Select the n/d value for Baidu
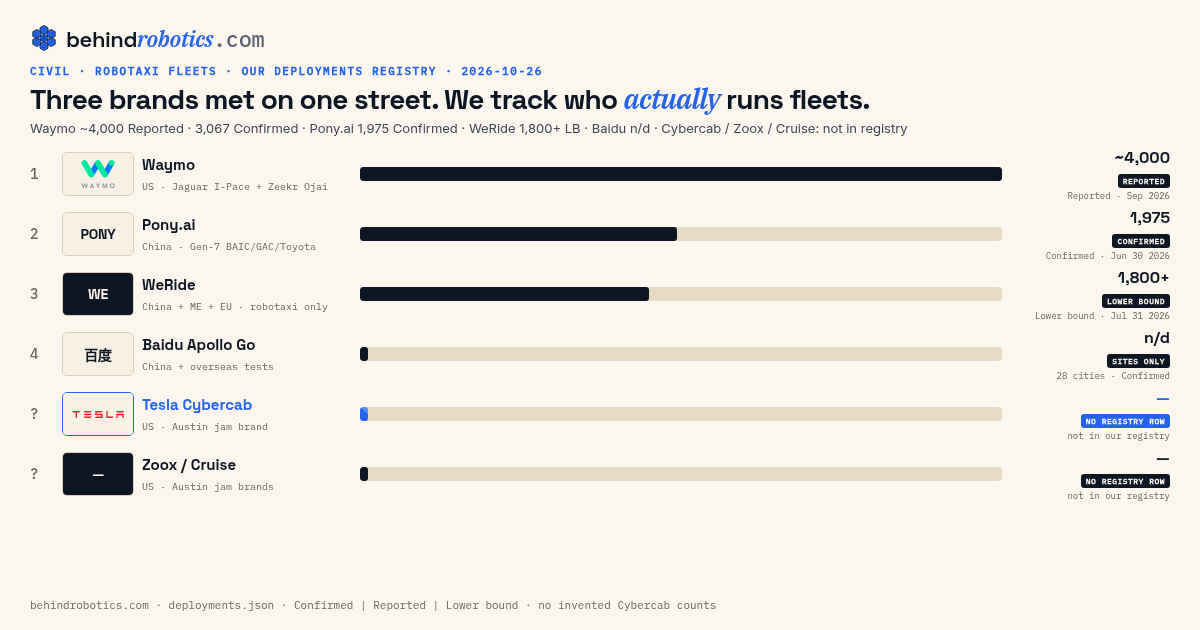The height and width of the screenshot is (630, 1200). [1157, 338]
